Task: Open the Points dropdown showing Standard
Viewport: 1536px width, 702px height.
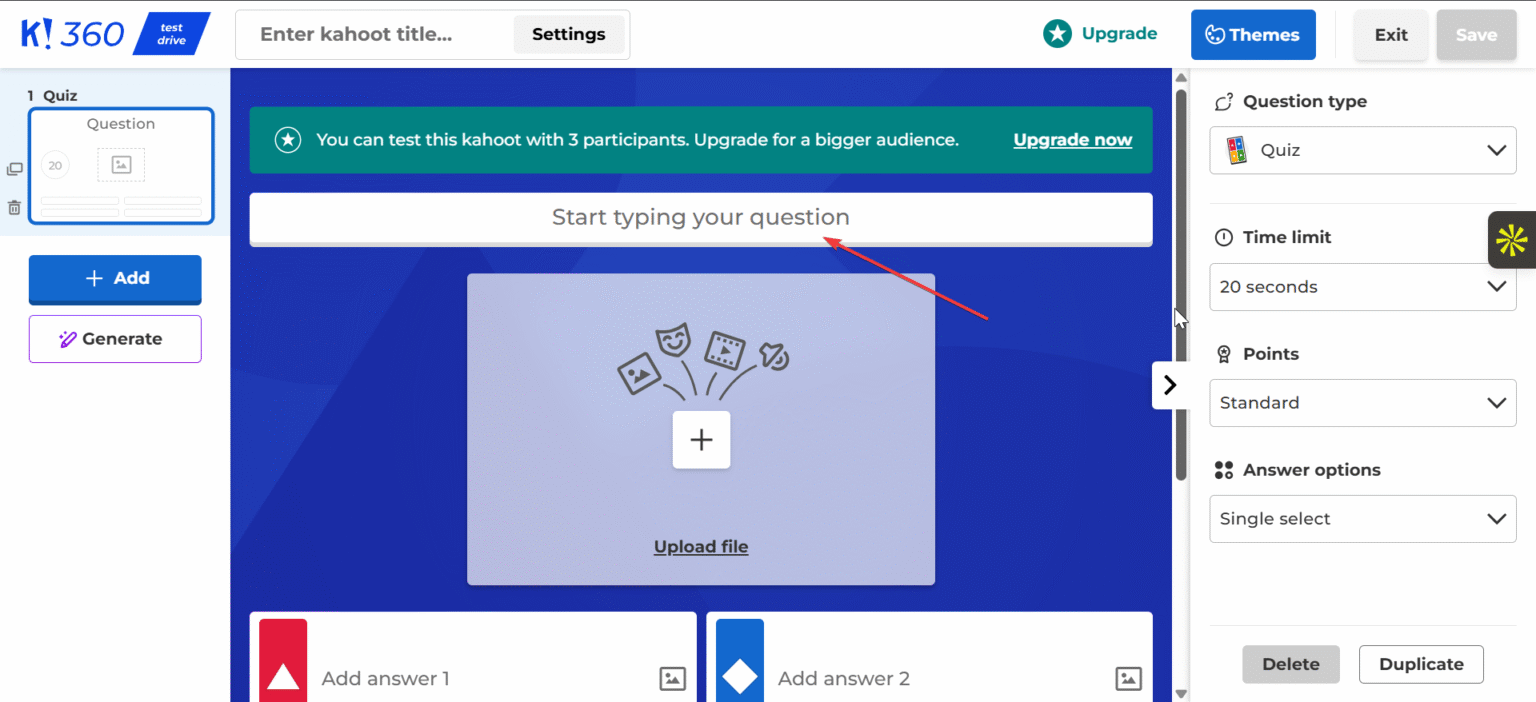Action: tap(1362, 403)
